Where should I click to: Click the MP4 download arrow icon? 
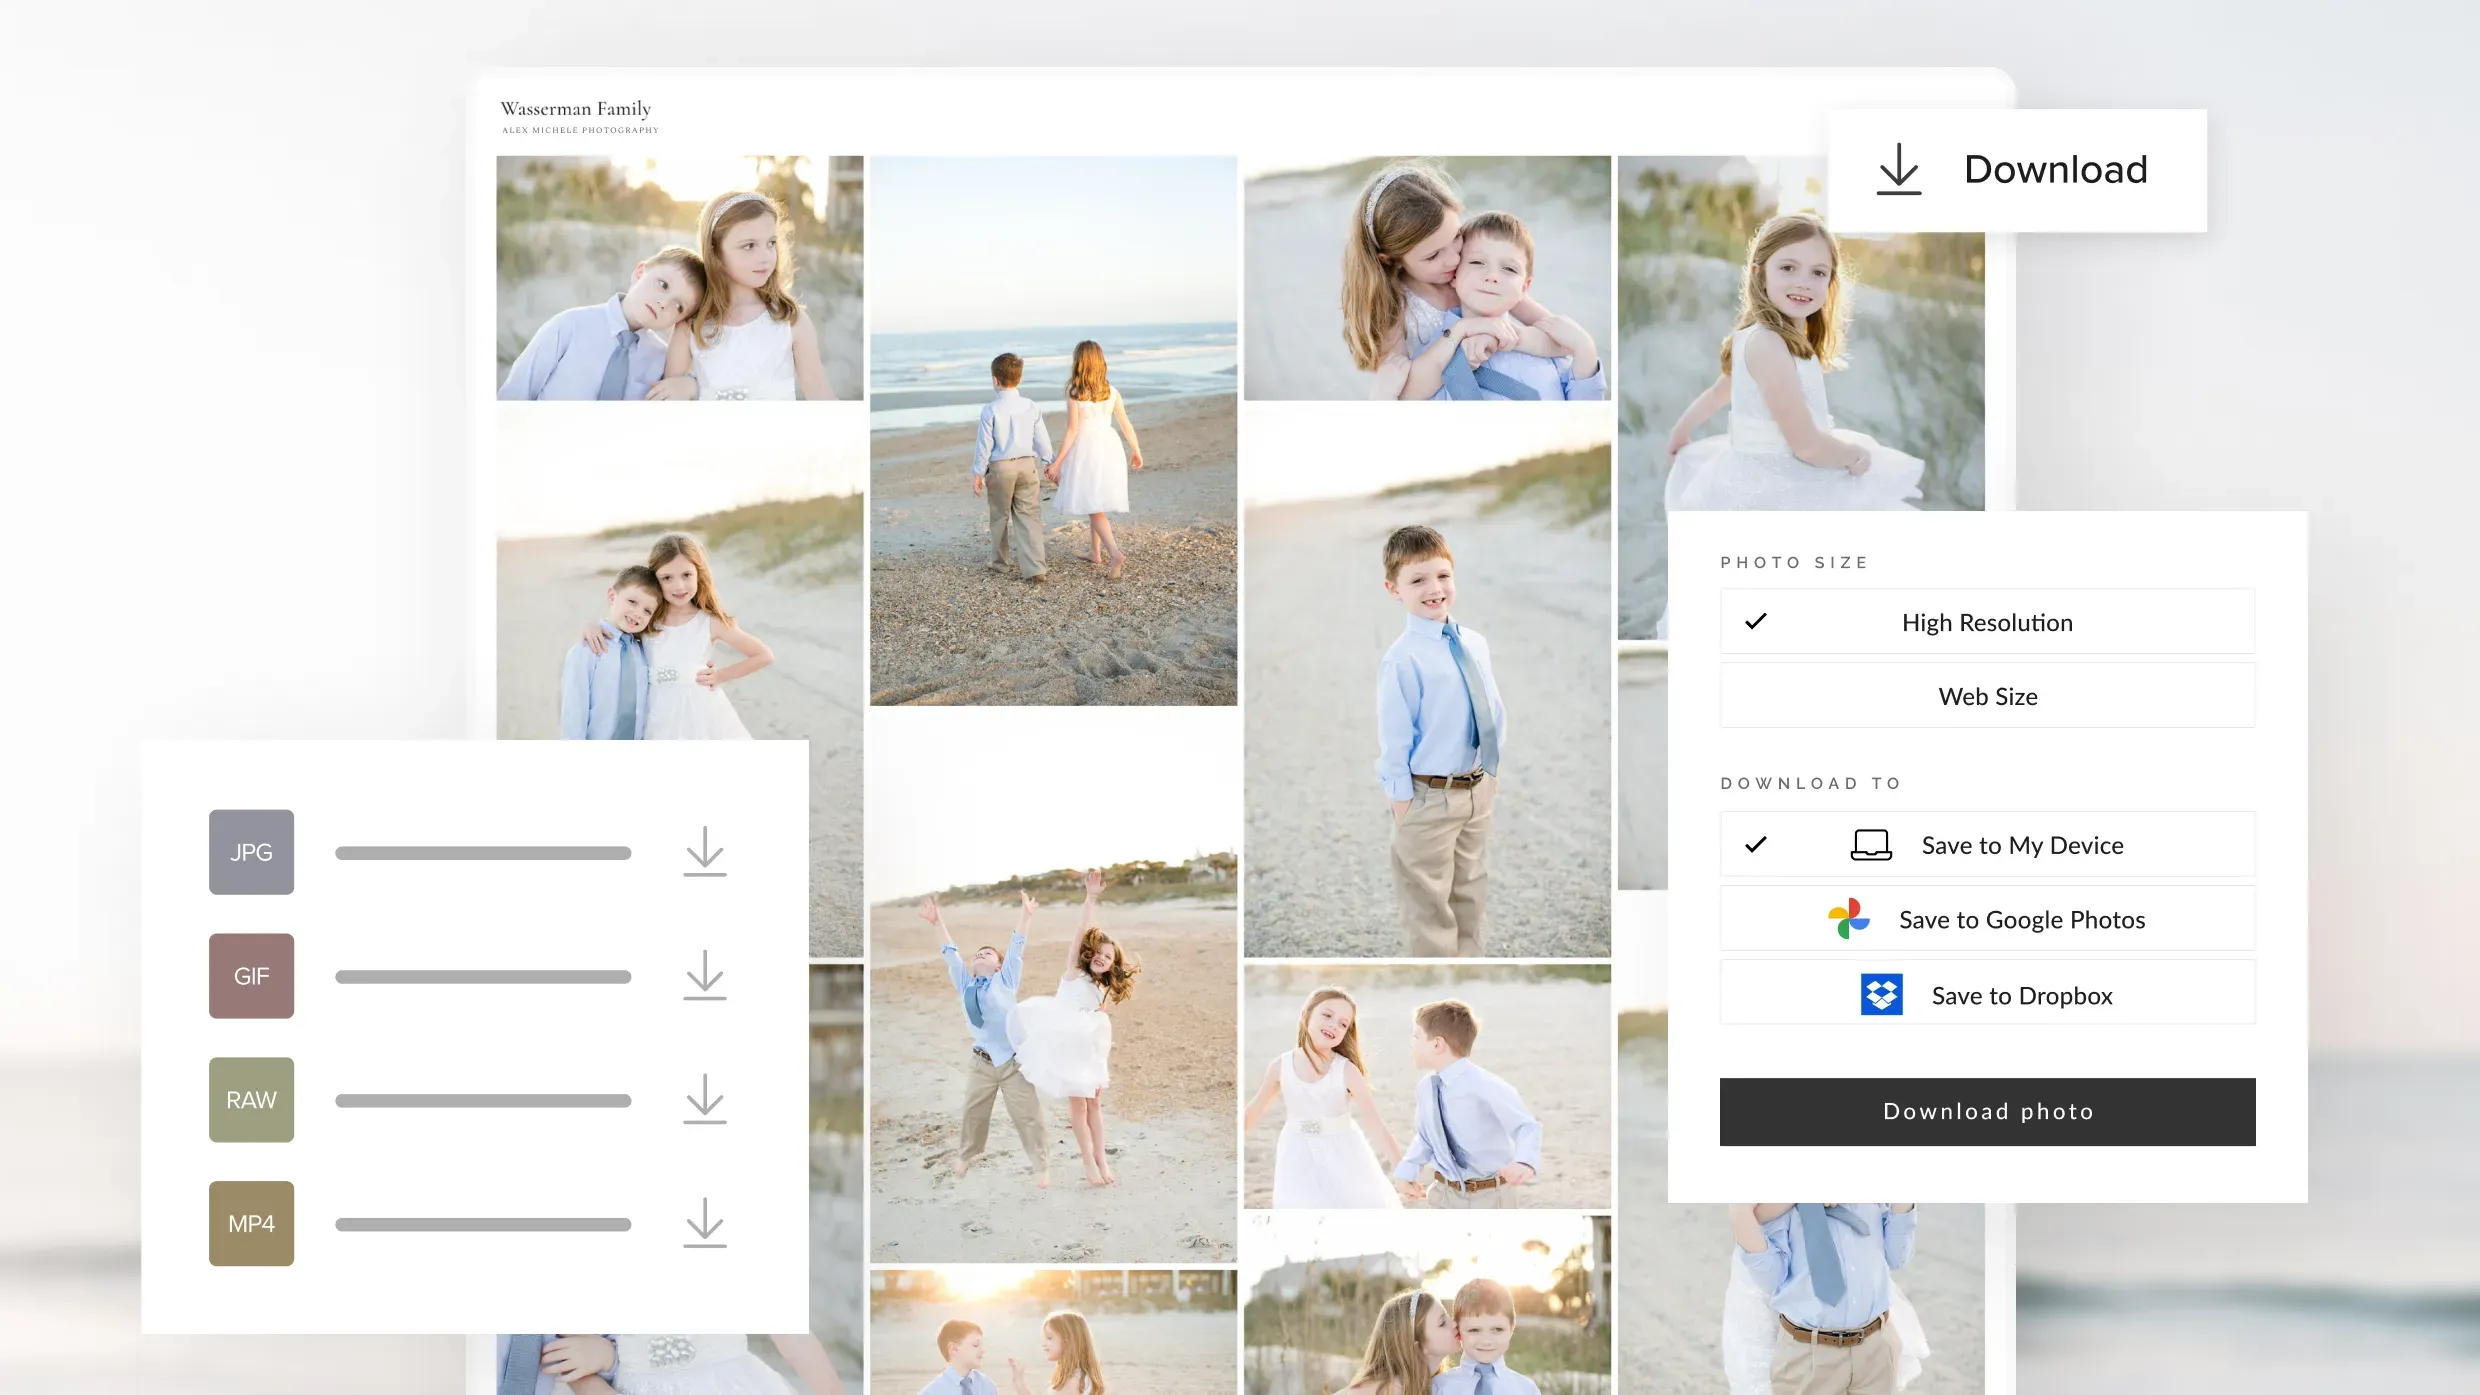click(x=705, y=1224)
